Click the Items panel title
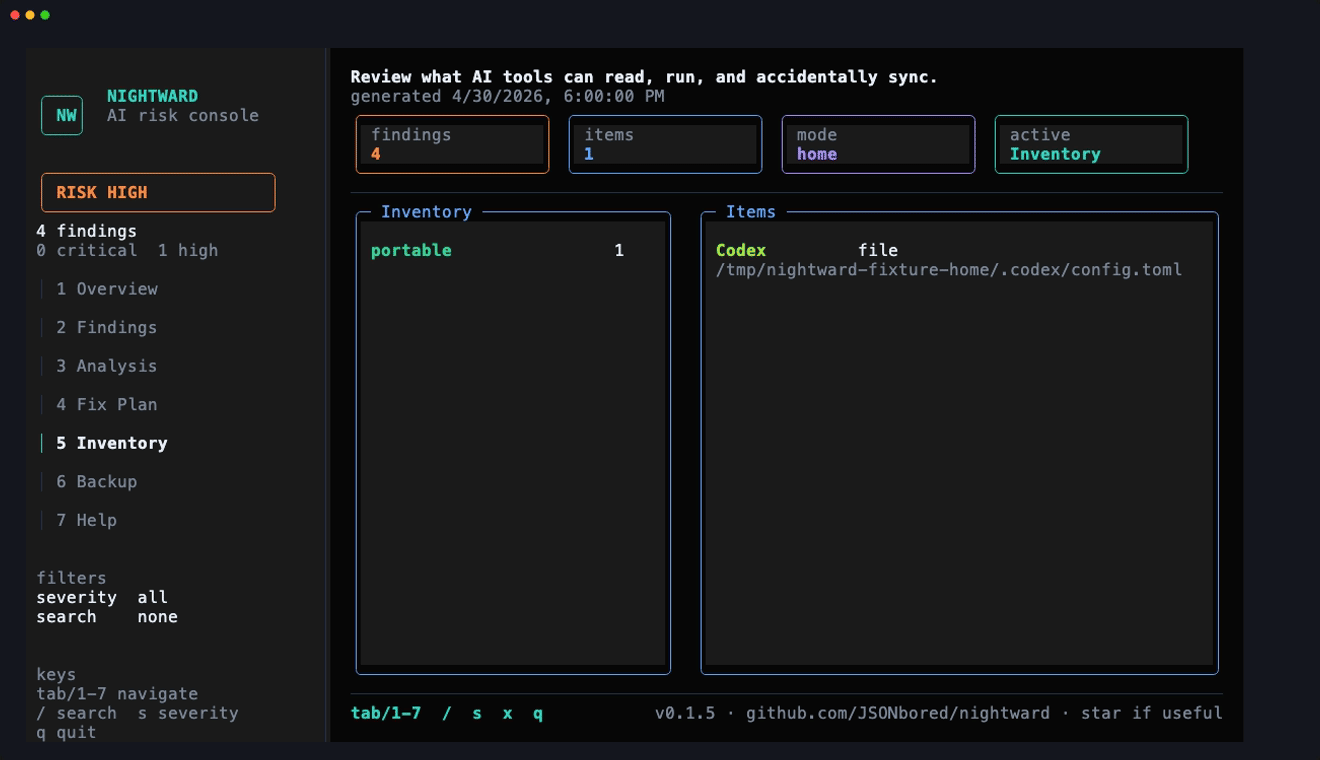This screenshot has height=760, width=1320. pos(751,212)
